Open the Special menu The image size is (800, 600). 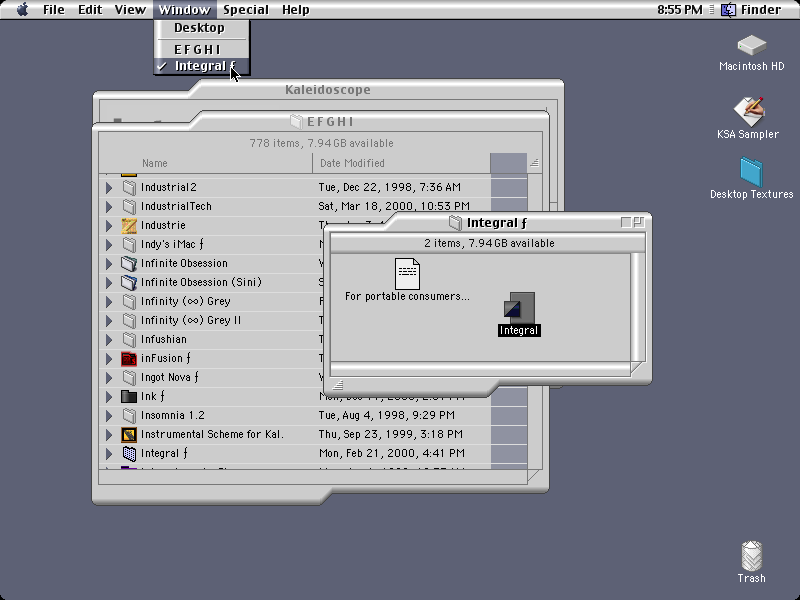245,10
